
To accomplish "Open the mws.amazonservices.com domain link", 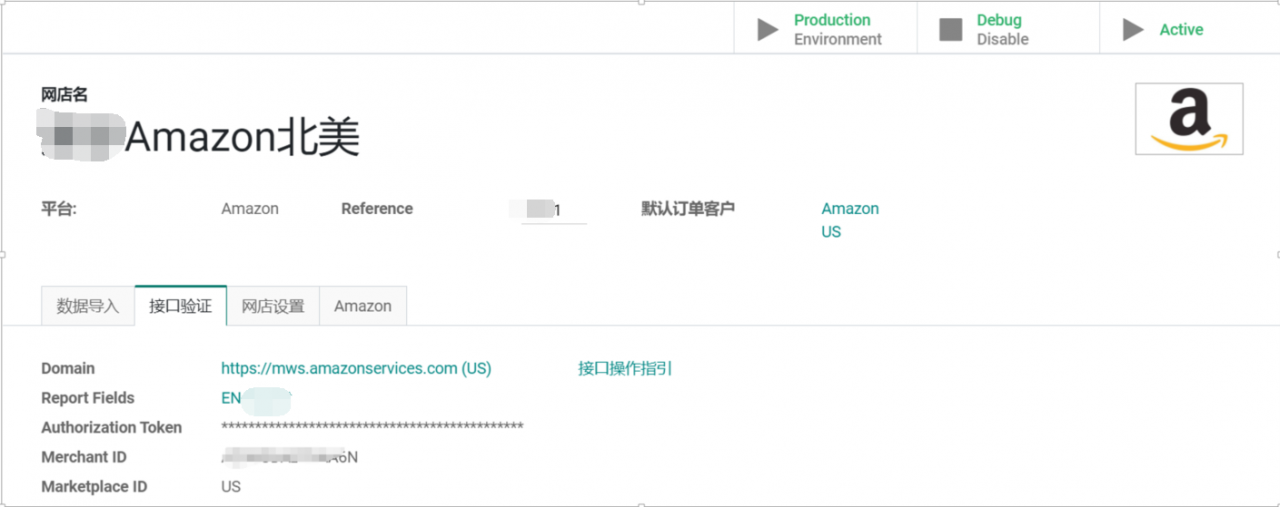I will point(356,368).
